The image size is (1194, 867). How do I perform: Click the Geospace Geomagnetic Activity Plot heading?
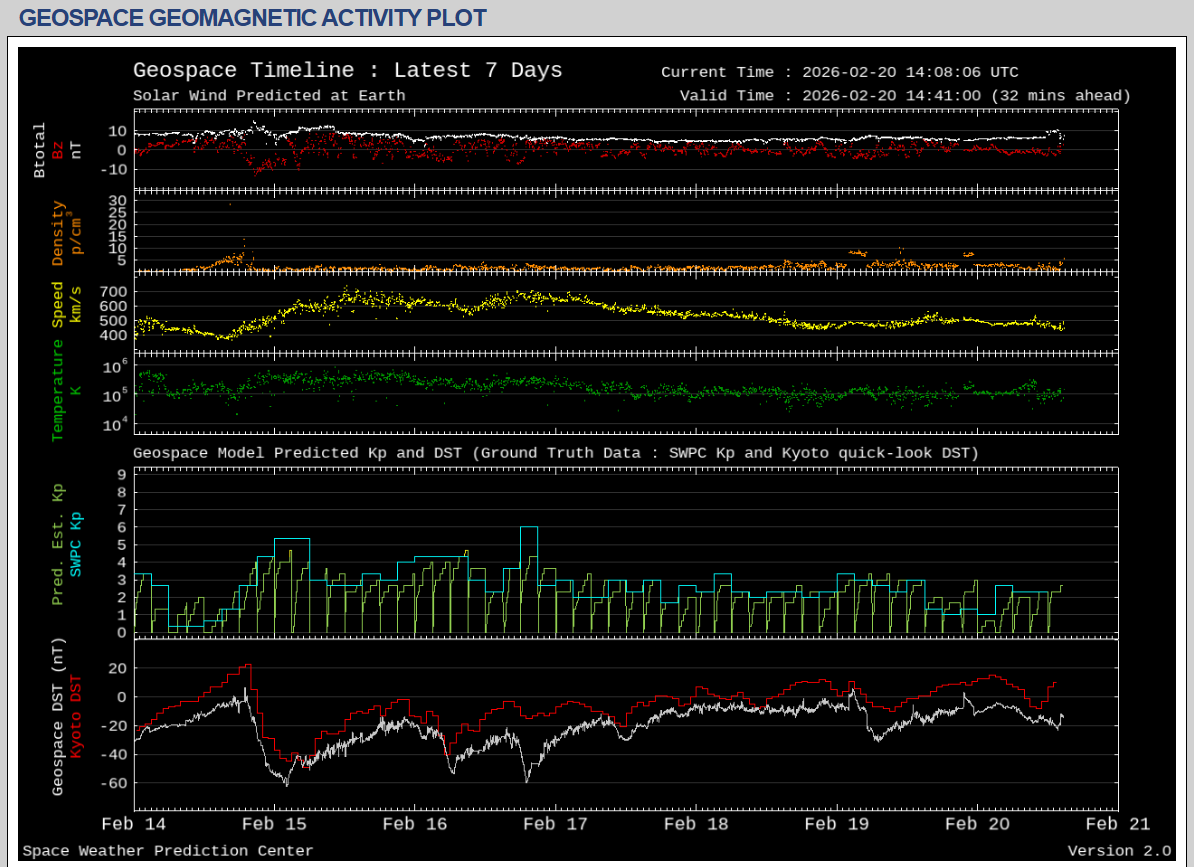[253, 18]
